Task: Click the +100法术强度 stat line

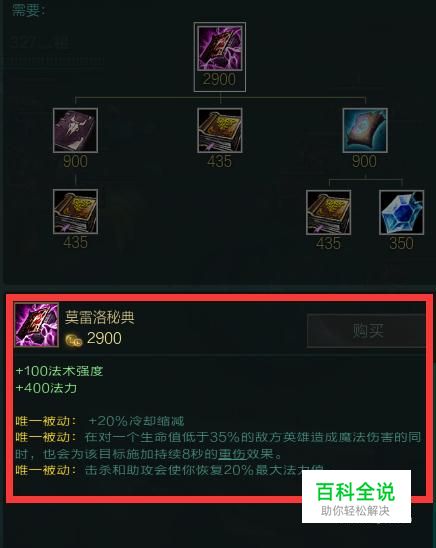Action: pyautogui.click(x=59, y=371)
